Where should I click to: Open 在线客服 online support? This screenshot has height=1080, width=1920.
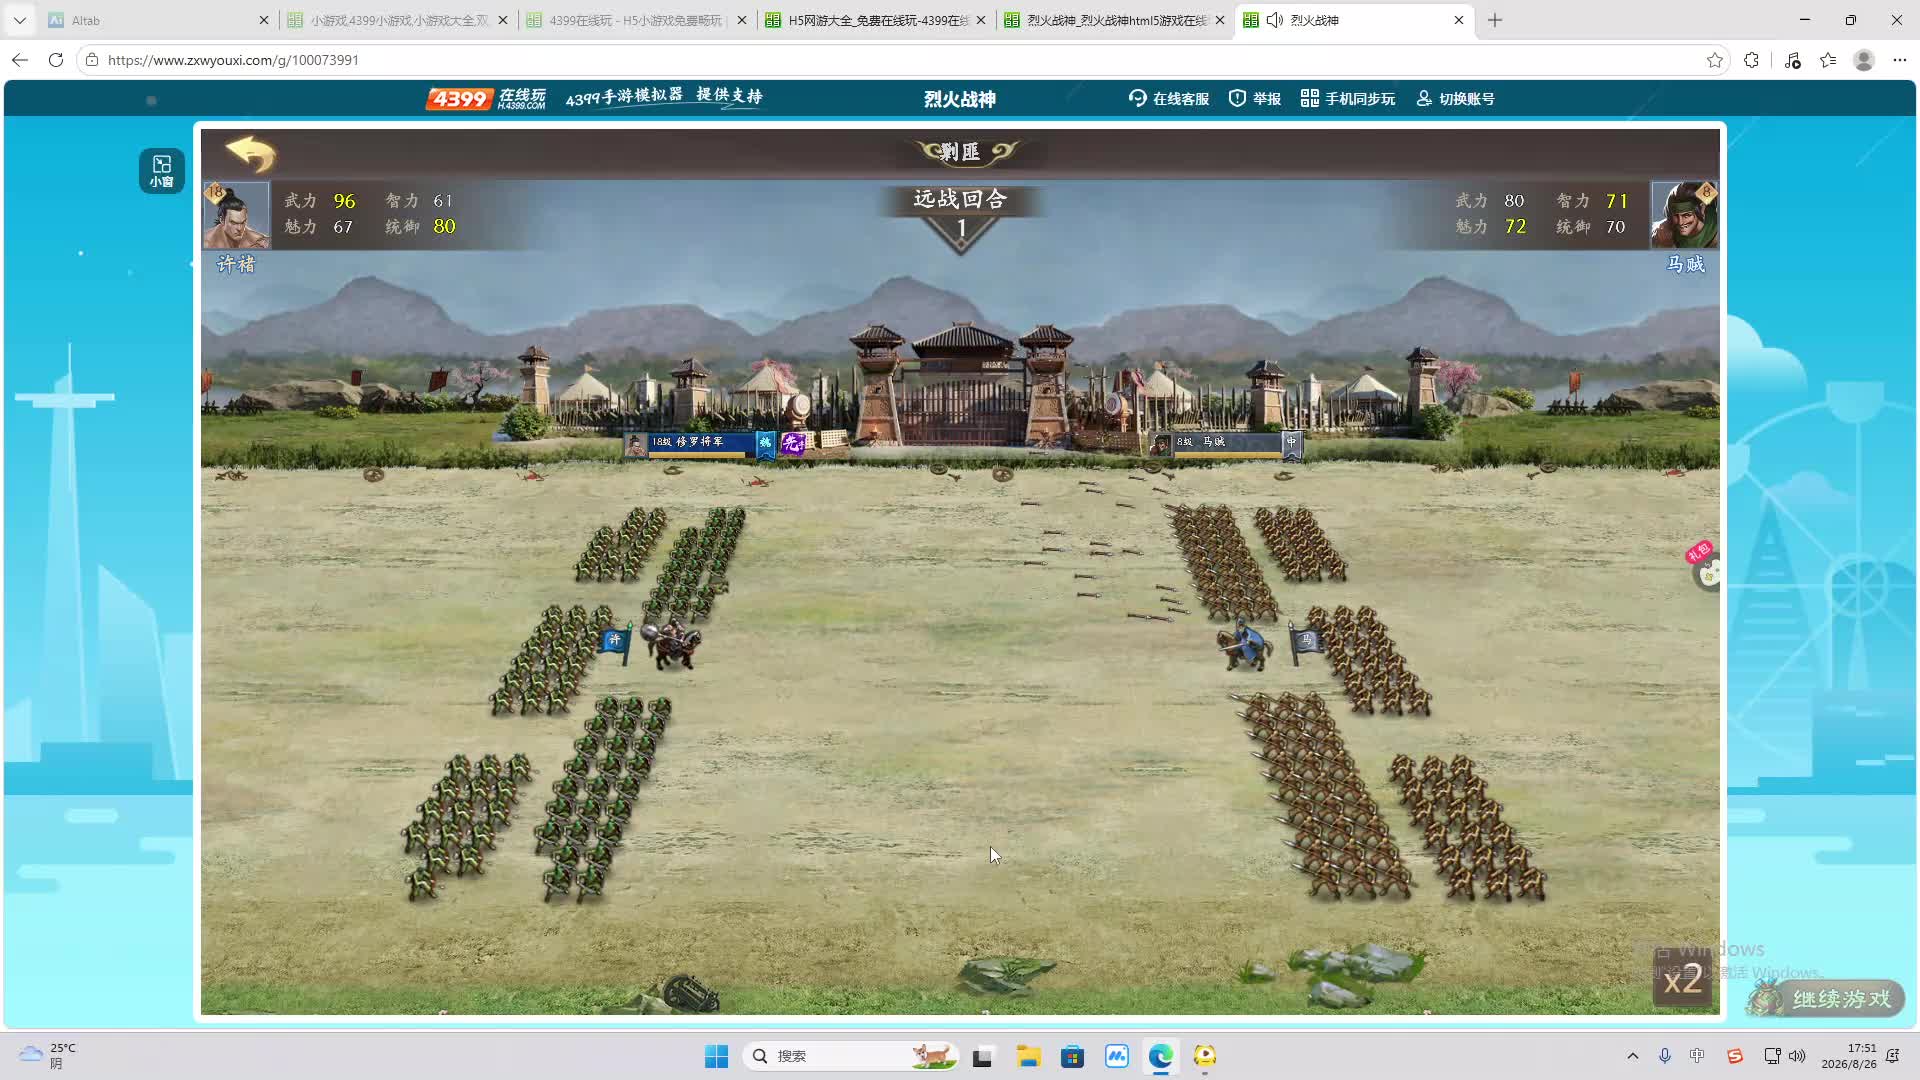1169,98
